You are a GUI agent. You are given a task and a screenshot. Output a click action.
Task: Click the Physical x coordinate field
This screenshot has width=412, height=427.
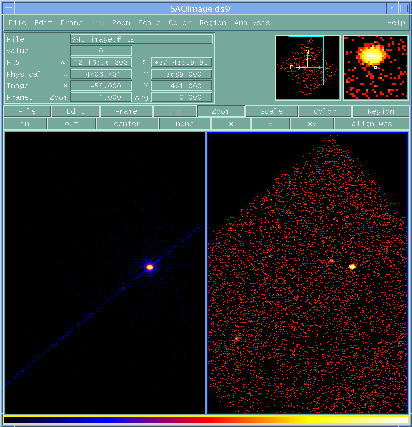point(101,74)
